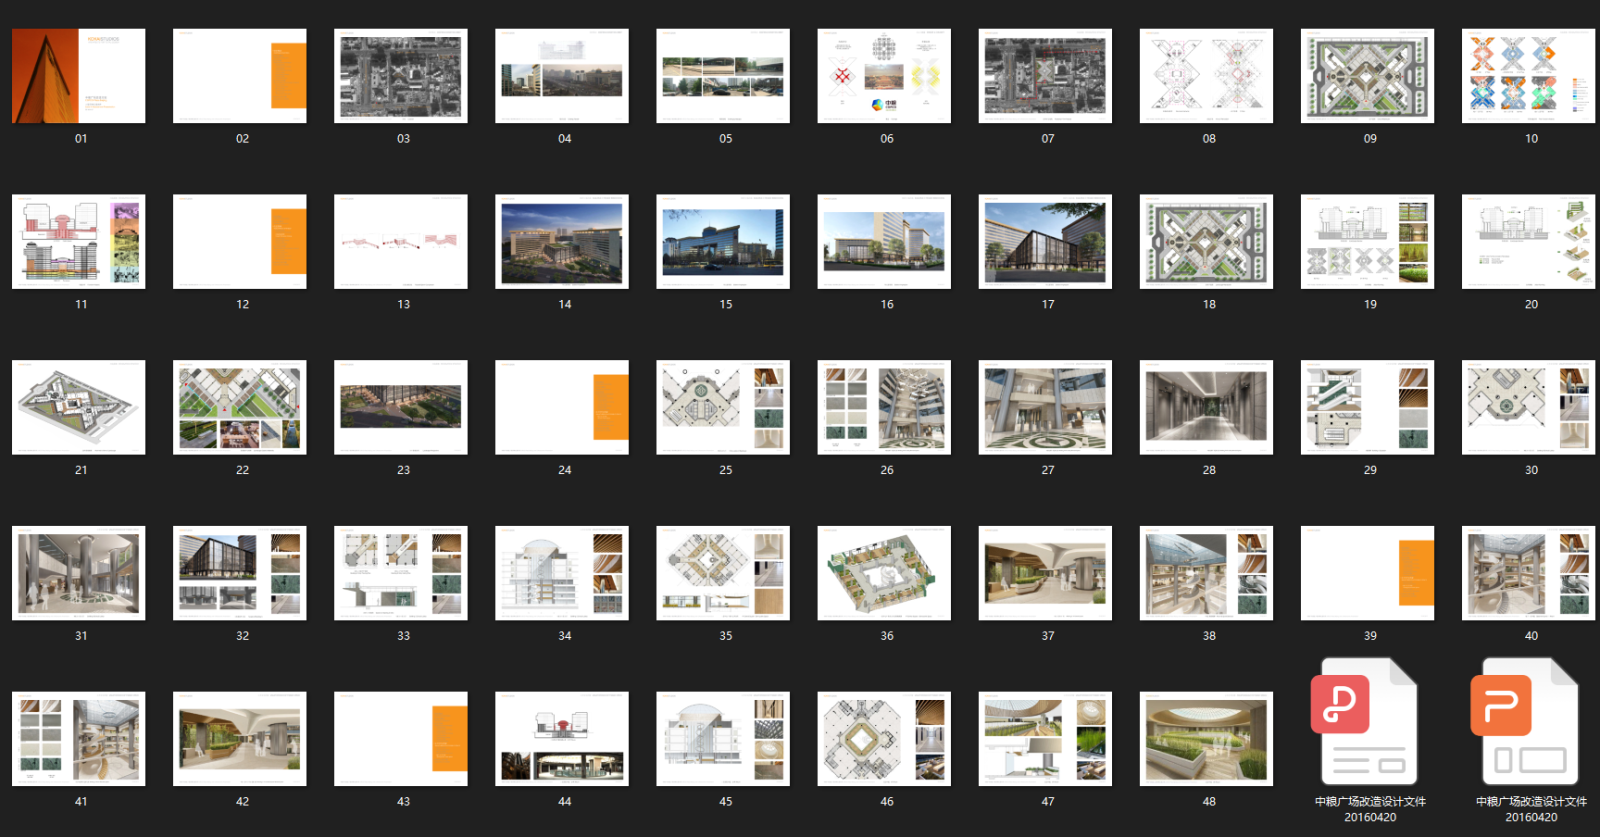The width and height of the screenshot is (1600, 837).
Task: Select thumbnail 28 dark corridor rendering
Action: pyautogui.click(x=1206, y=407)
